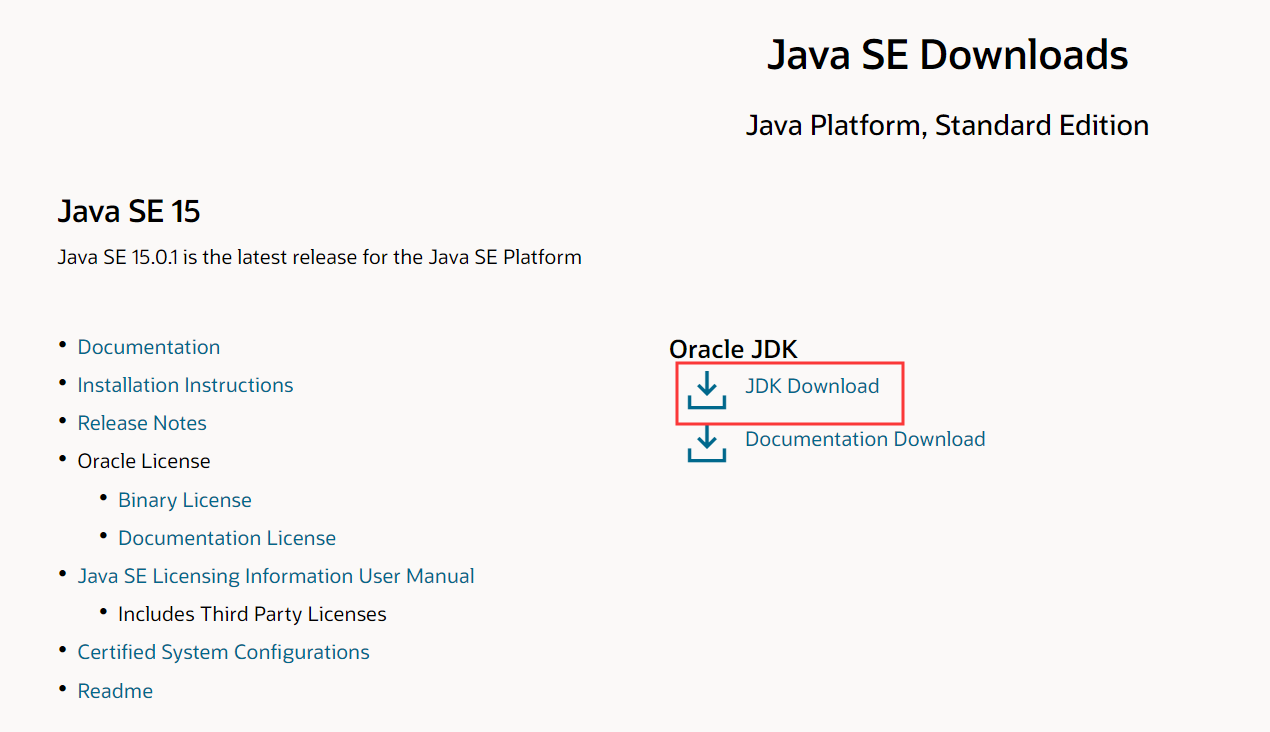Open Java SE Licensing Information User Manual
The height and width of the screenshot is (732, 1270).
[x=276, y=575]
